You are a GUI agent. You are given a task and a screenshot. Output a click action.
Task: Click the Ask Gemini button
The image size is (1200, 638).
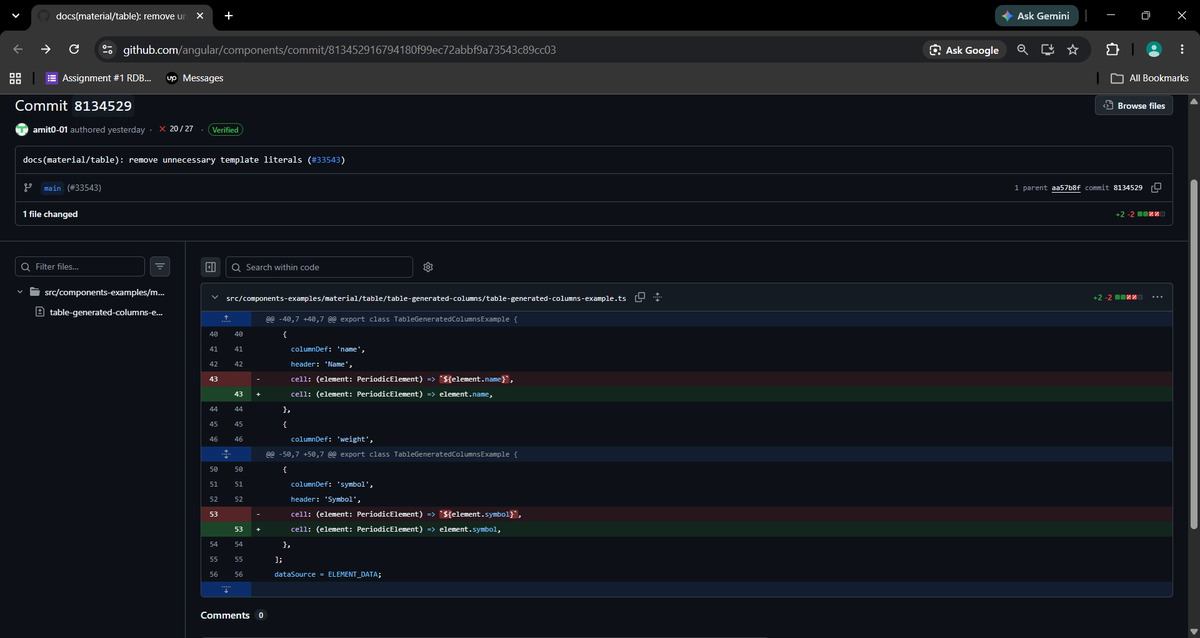1038,16
